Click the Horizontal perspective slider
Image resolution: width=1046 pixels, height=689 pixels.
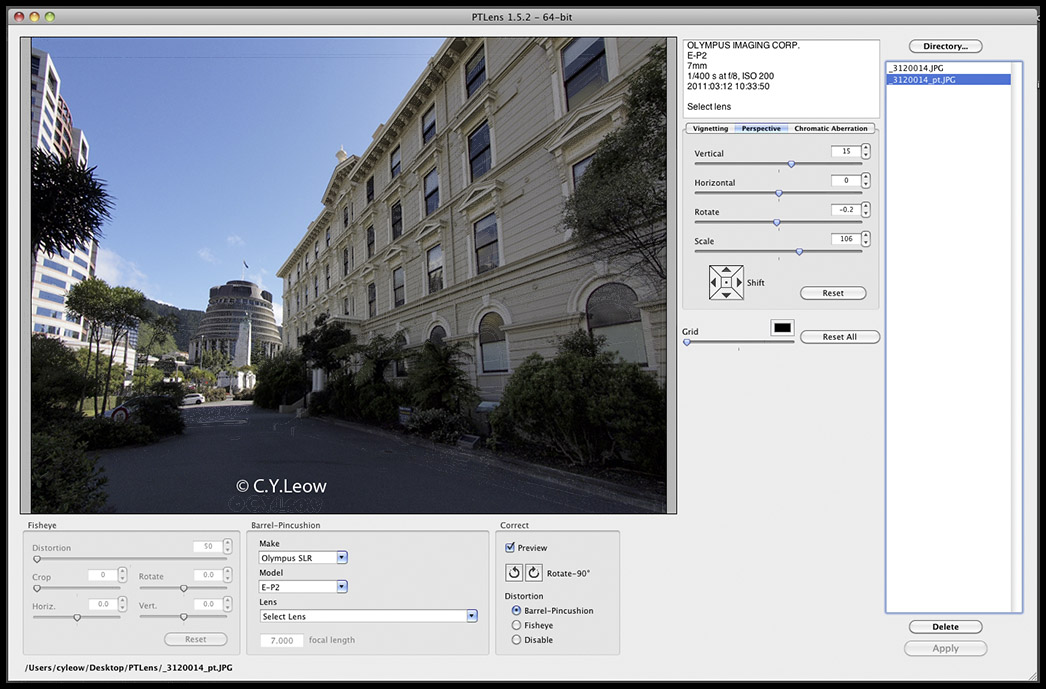(778, 193)
